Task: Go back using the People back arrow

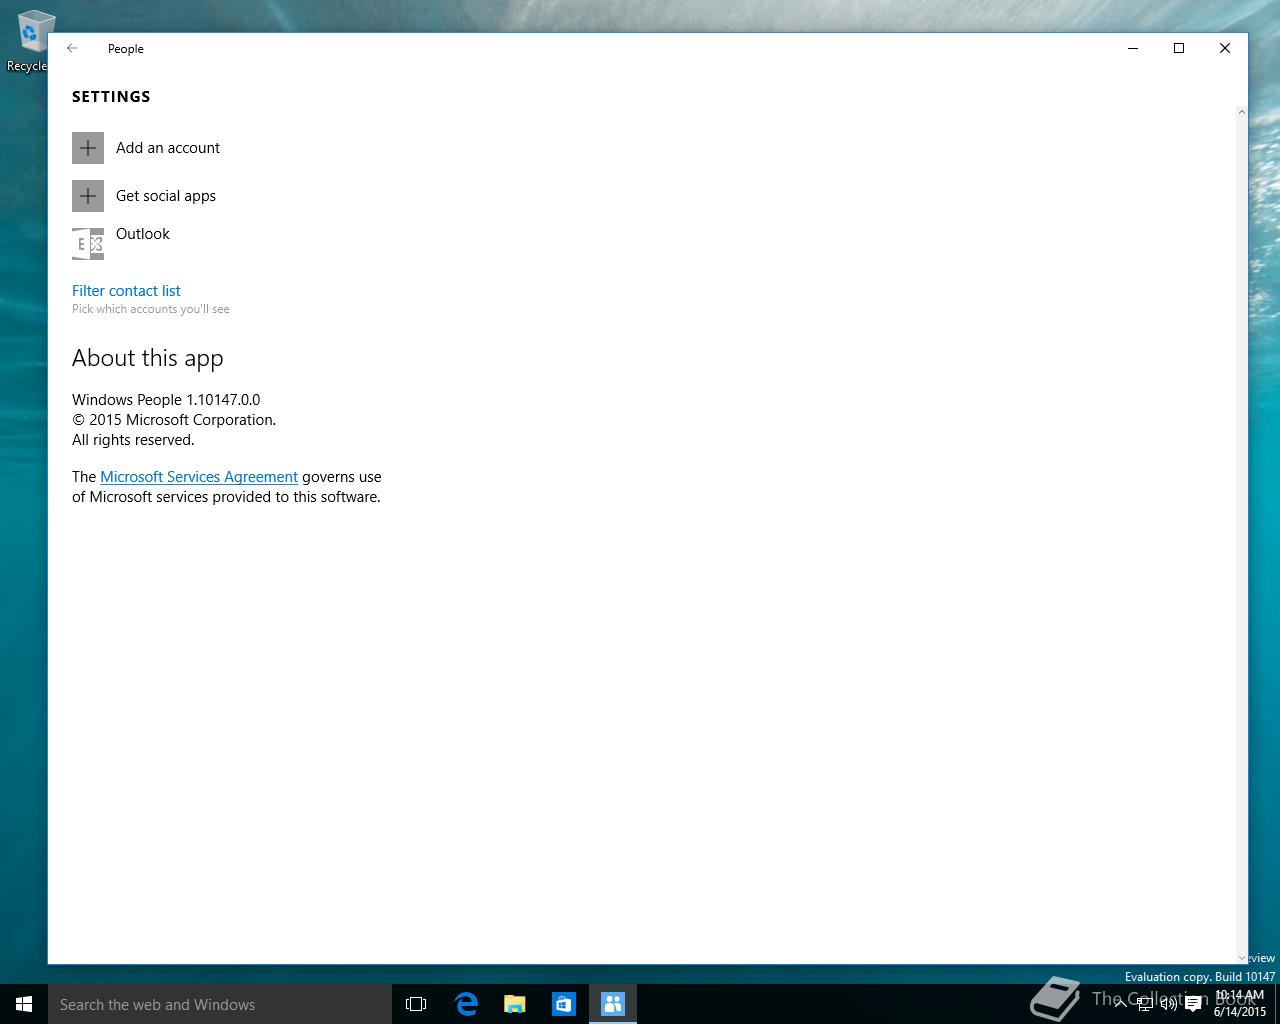Action: point(72,48)
